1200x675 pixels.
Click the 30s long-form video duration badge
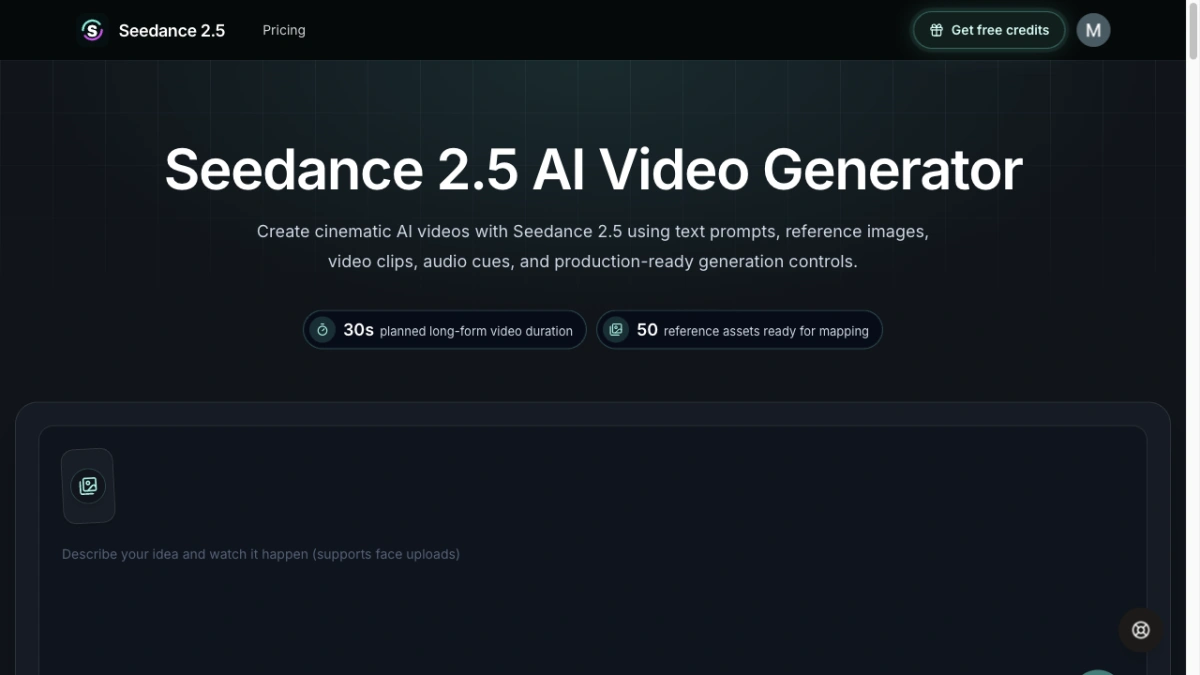(x=445, y=330)
